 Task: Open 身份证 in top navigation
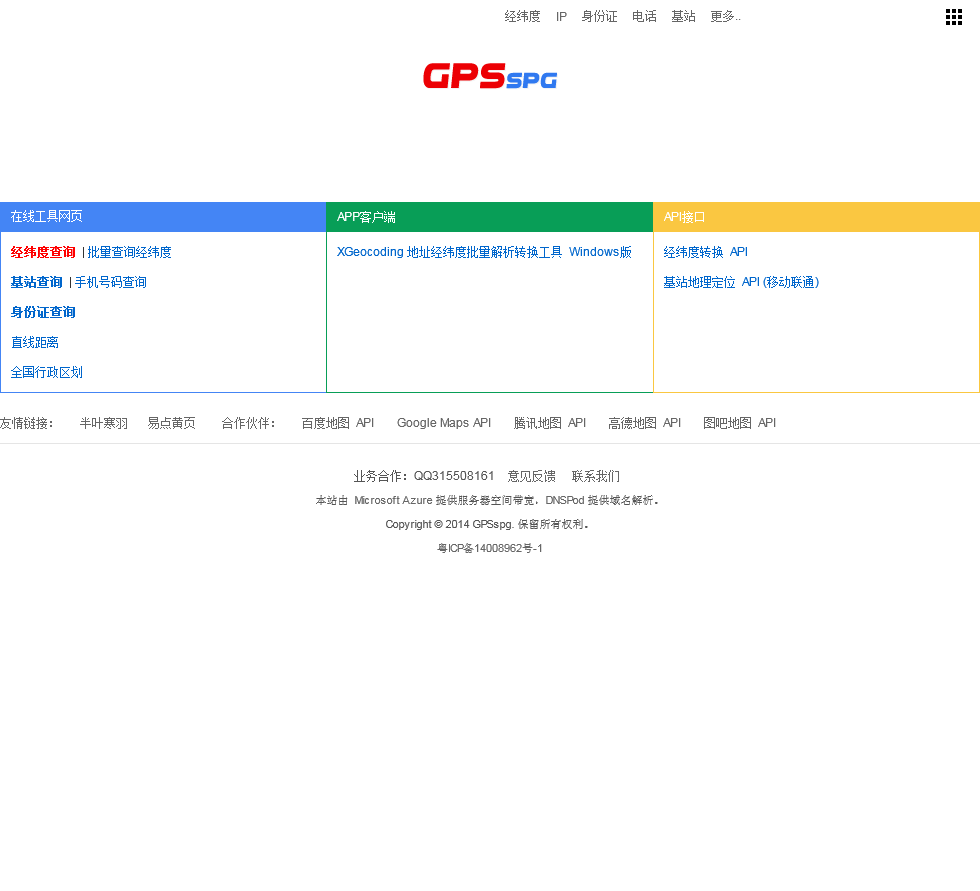click(599, 16)
